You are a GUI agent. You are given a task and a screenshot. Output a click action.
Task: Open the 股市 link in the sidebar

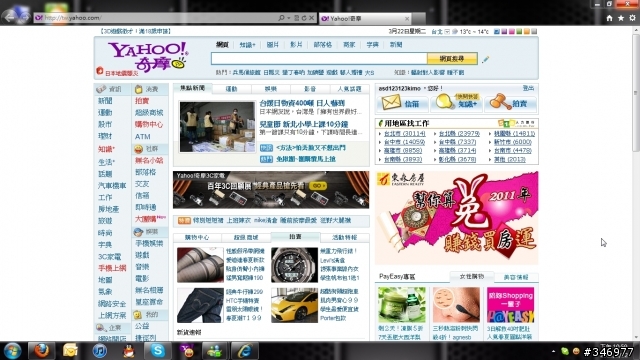click(105, 124)
